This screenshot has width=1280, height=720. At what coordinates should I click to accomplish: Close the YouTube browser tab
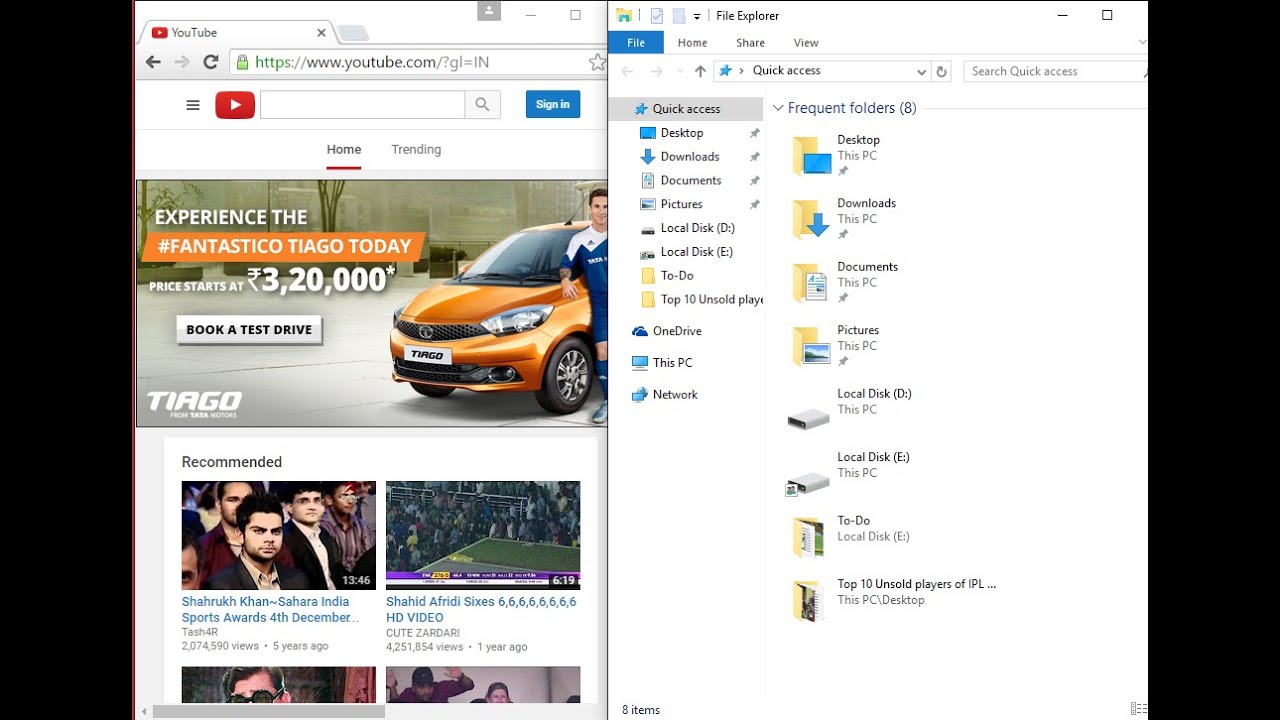tap(321, 33)
